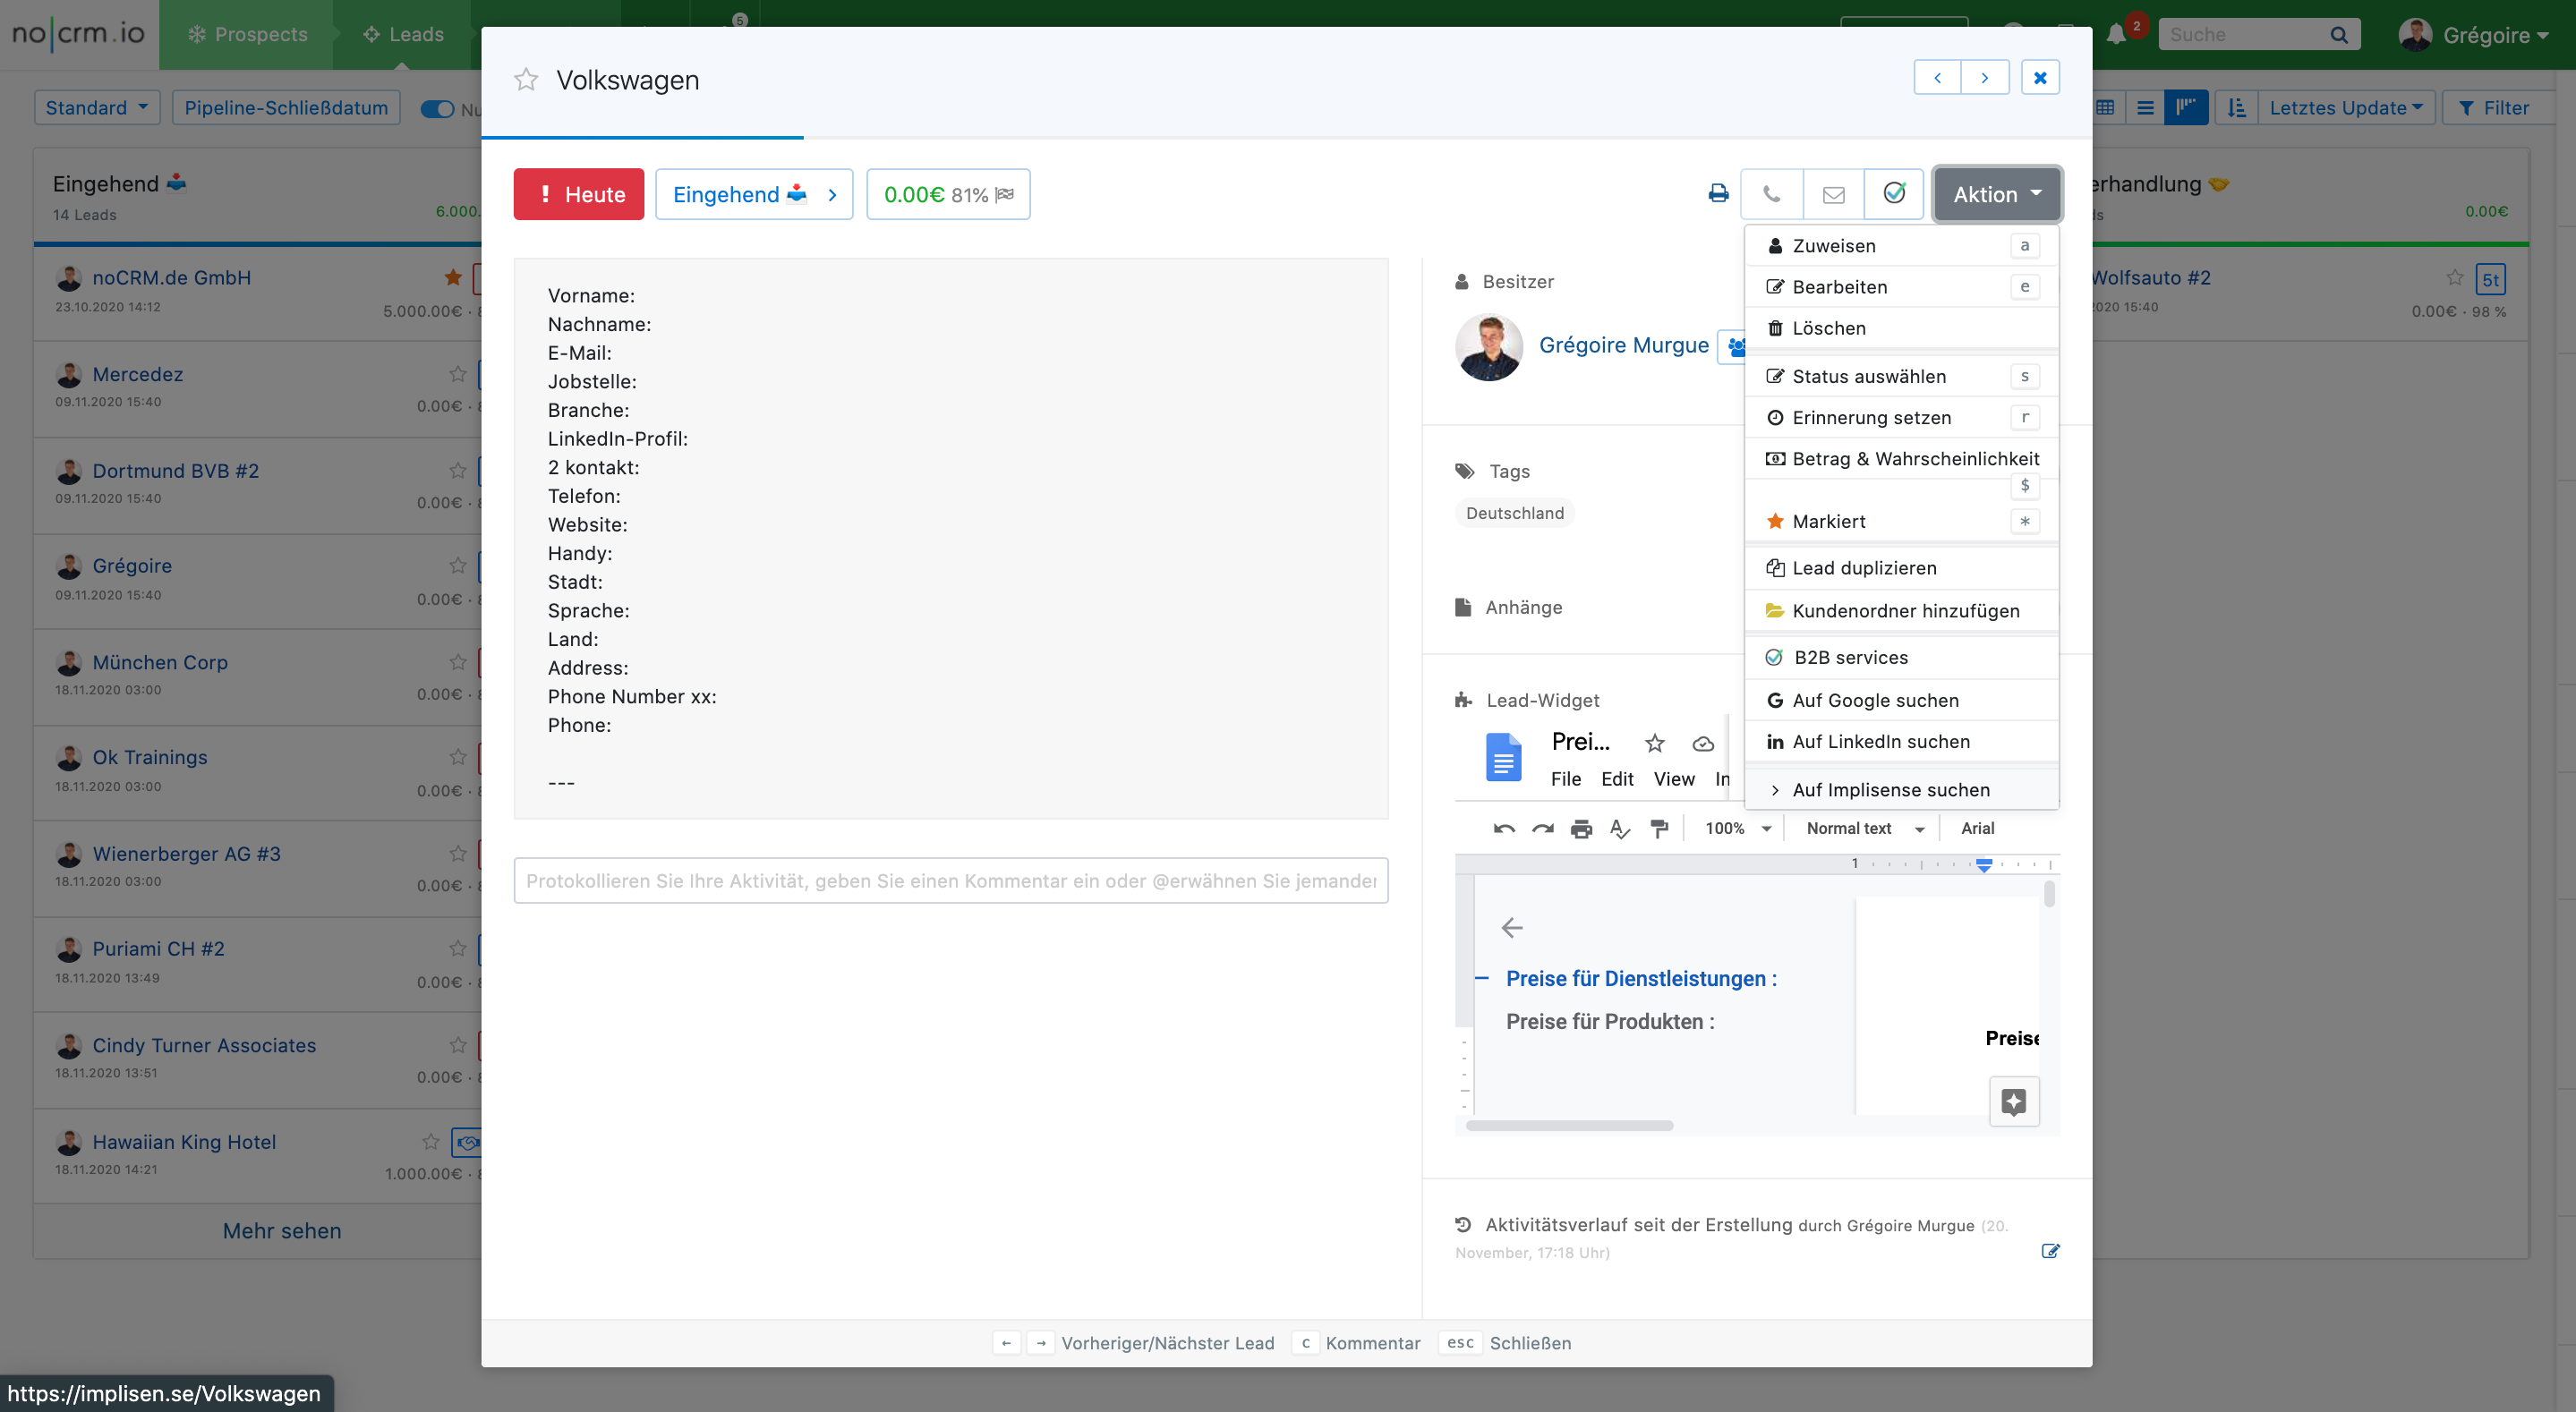Go to previous lead arrow
The height and width of the screenshot is (1412, 2576).
click(x=1937, y=78)
